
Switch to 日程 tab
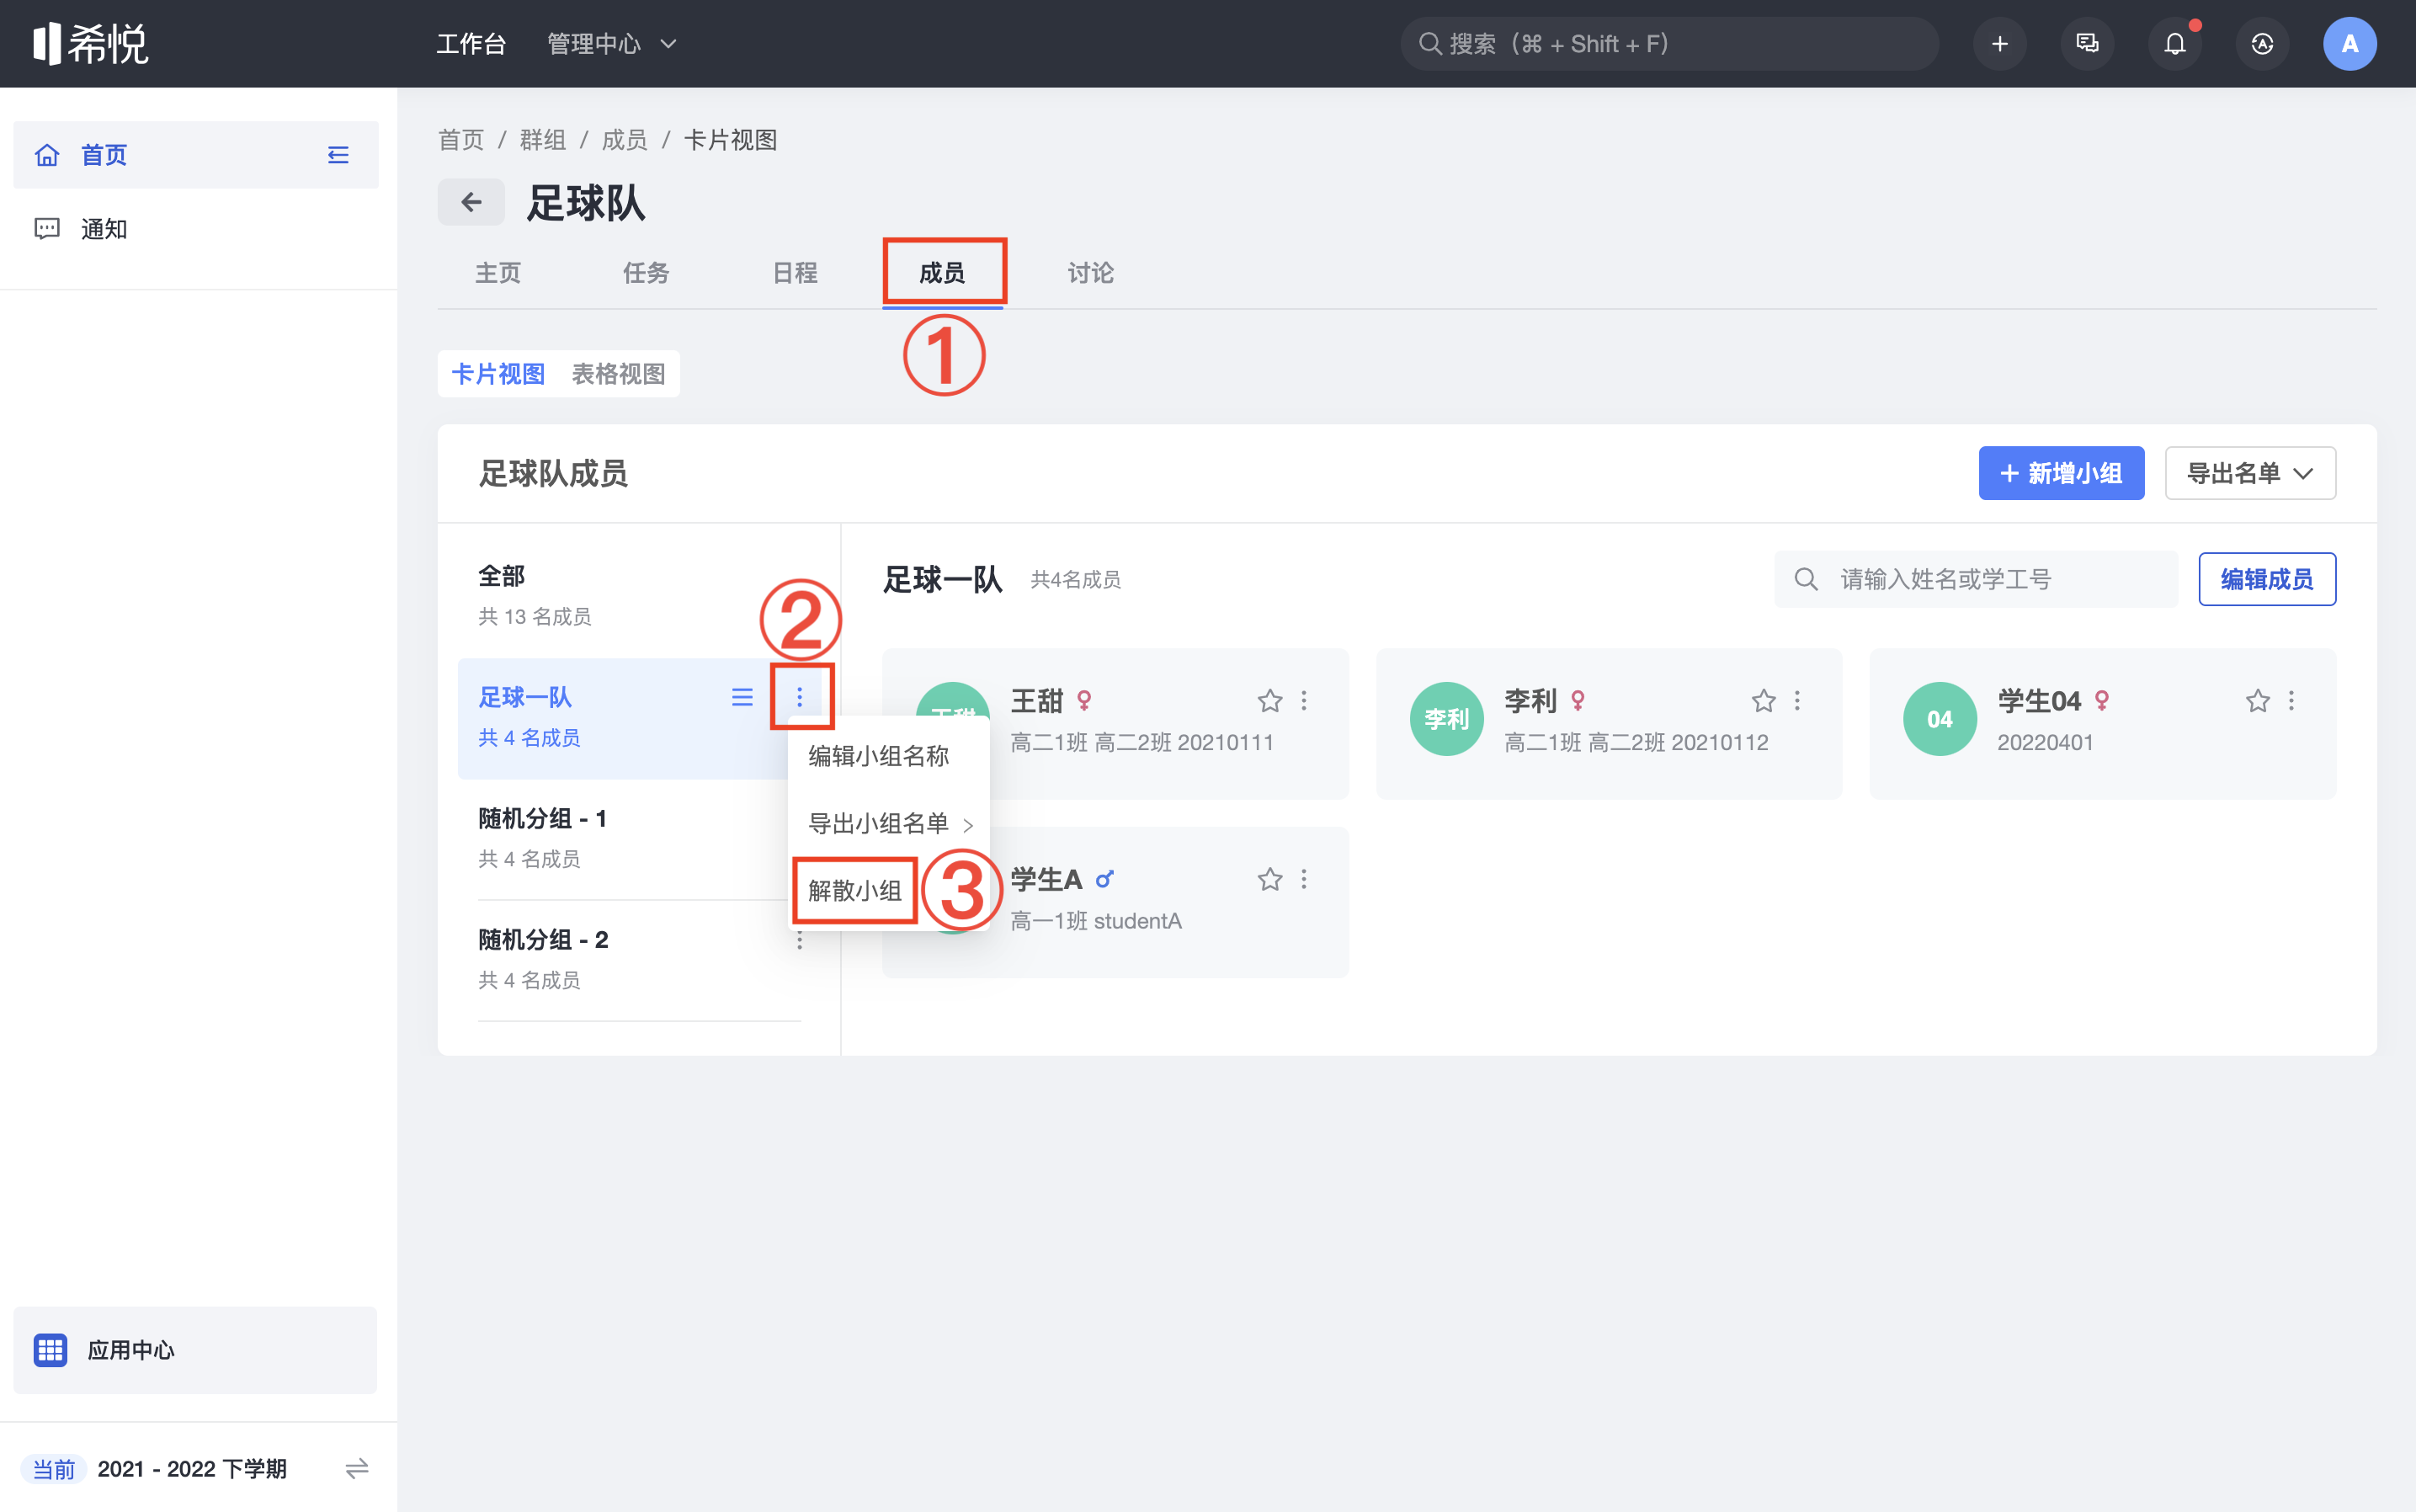pos(795,273)
